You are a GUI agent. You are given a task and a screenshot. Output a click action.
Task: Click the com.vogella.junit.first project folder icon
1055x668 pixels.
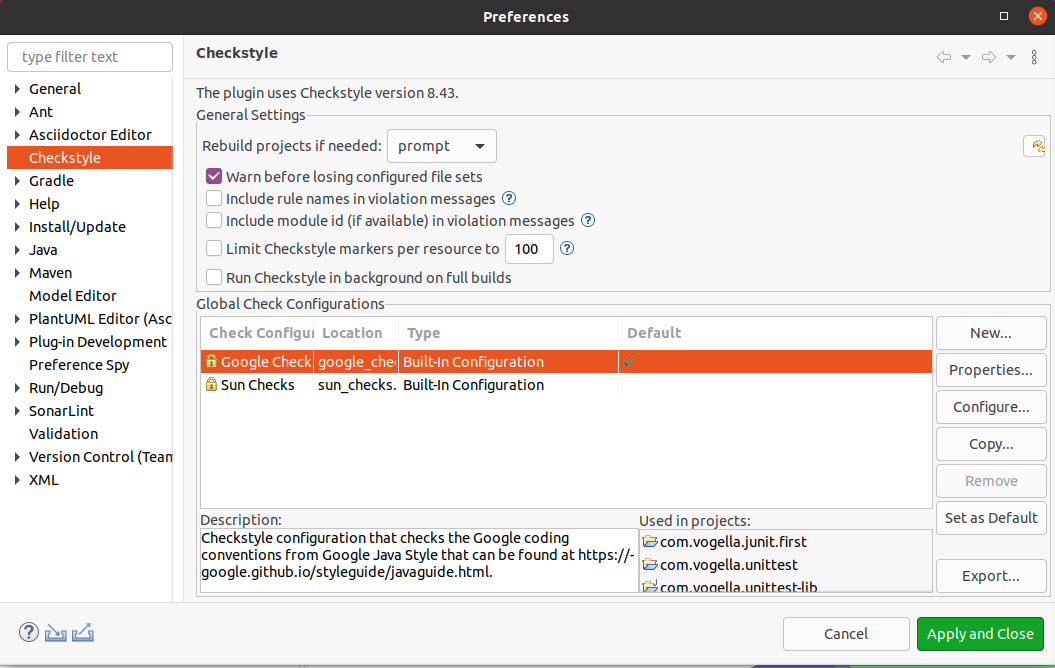click(649, 541)
